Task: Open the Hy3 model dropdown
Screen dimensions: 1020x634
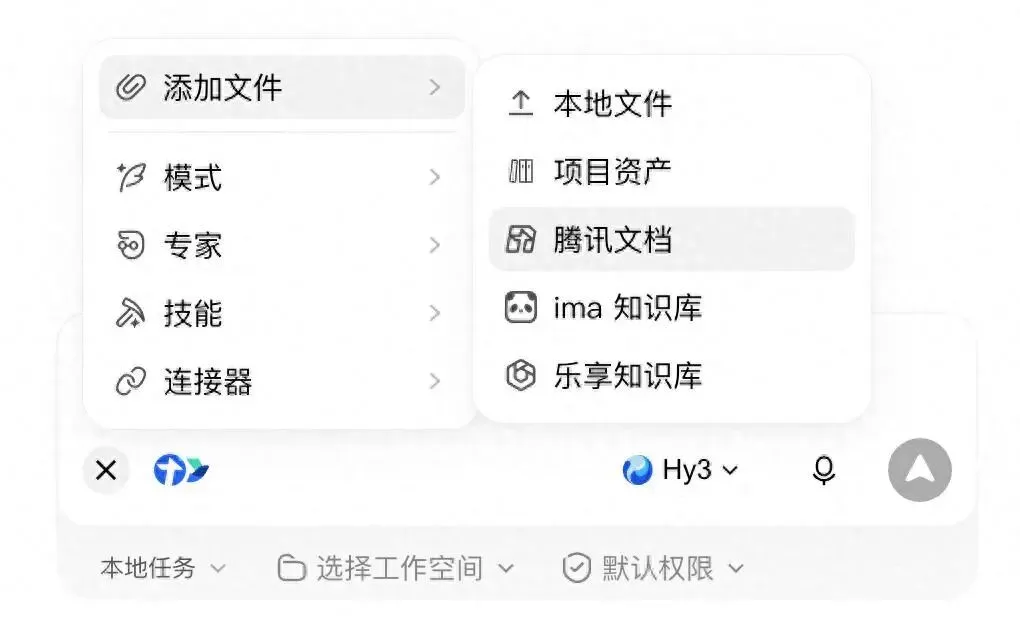Action: [680, 470]
